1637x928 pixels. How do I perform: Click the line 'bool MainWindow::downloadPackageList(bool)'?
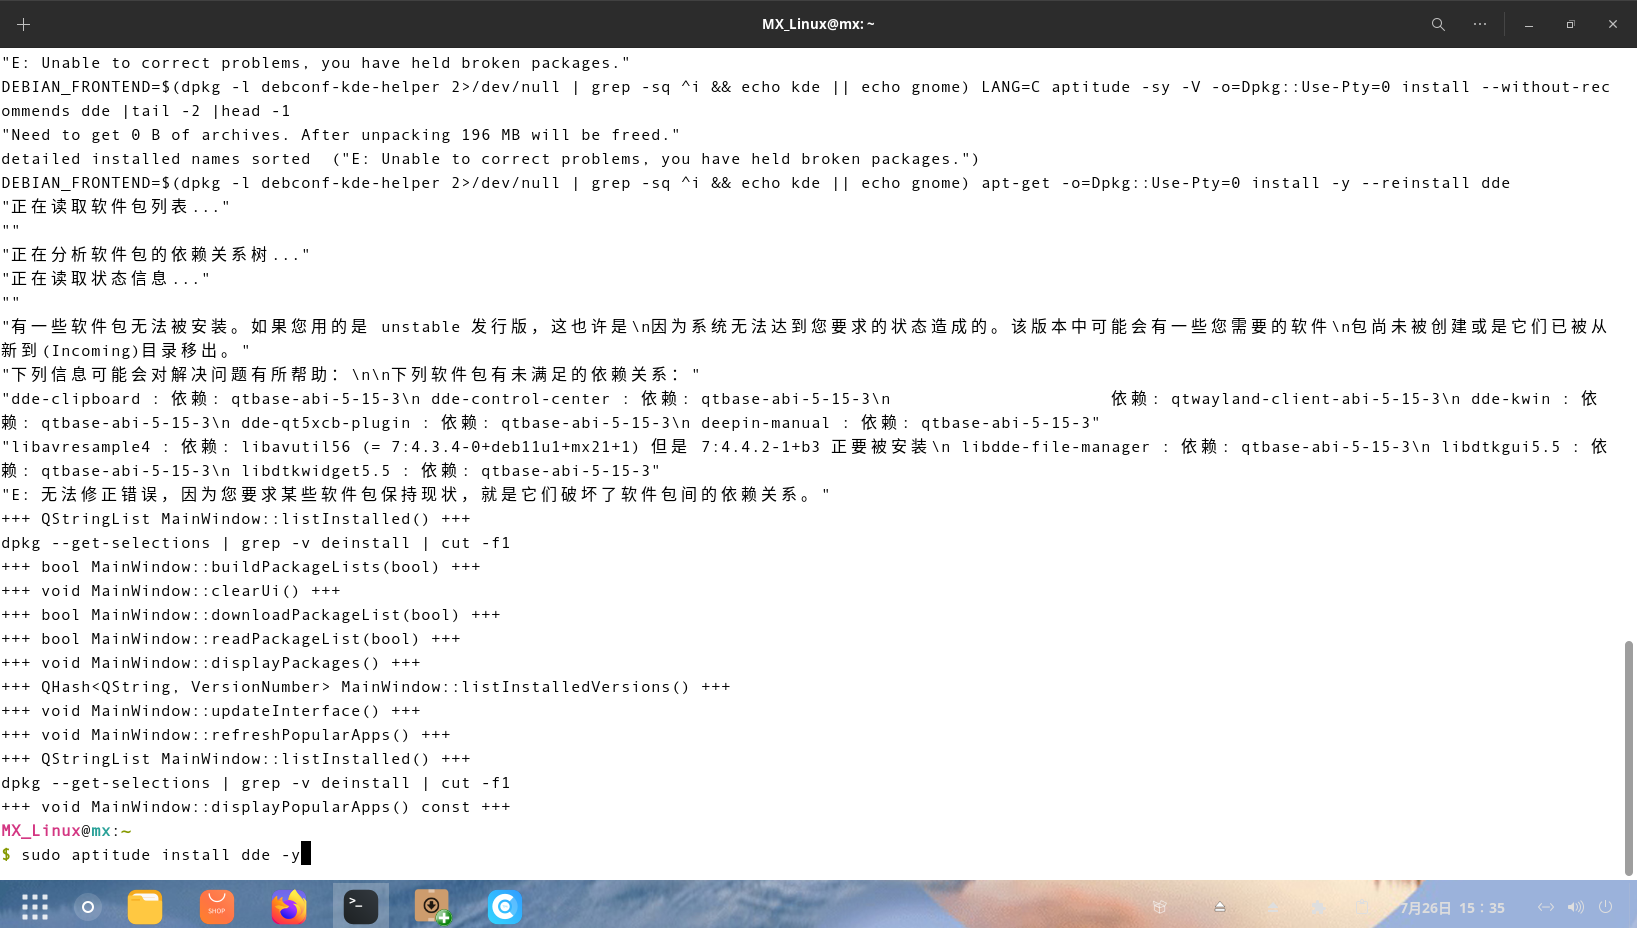(251, 615)
